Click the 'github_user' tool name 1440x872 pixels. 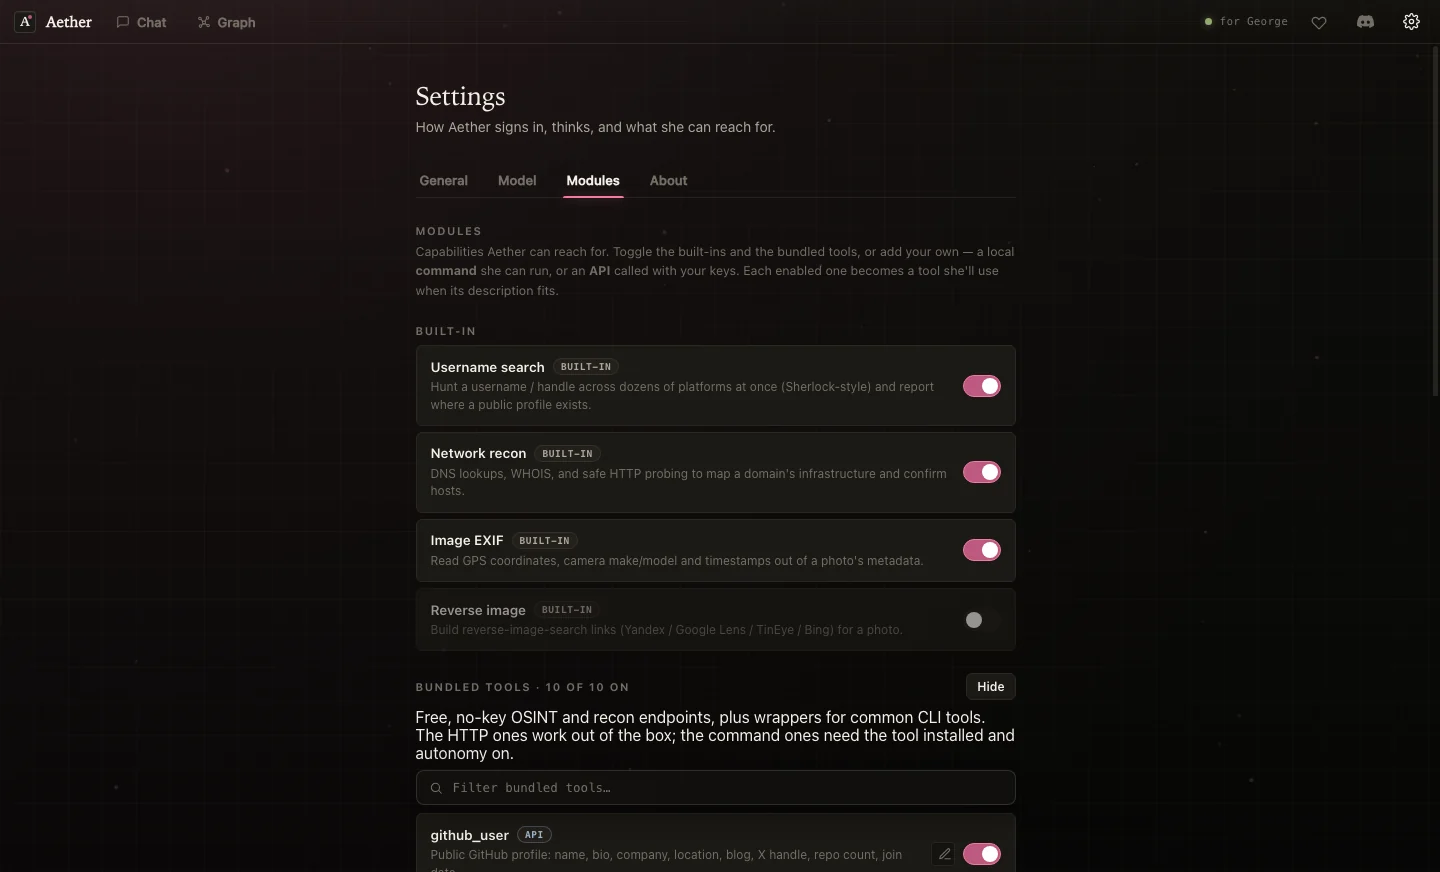[470, 835]
